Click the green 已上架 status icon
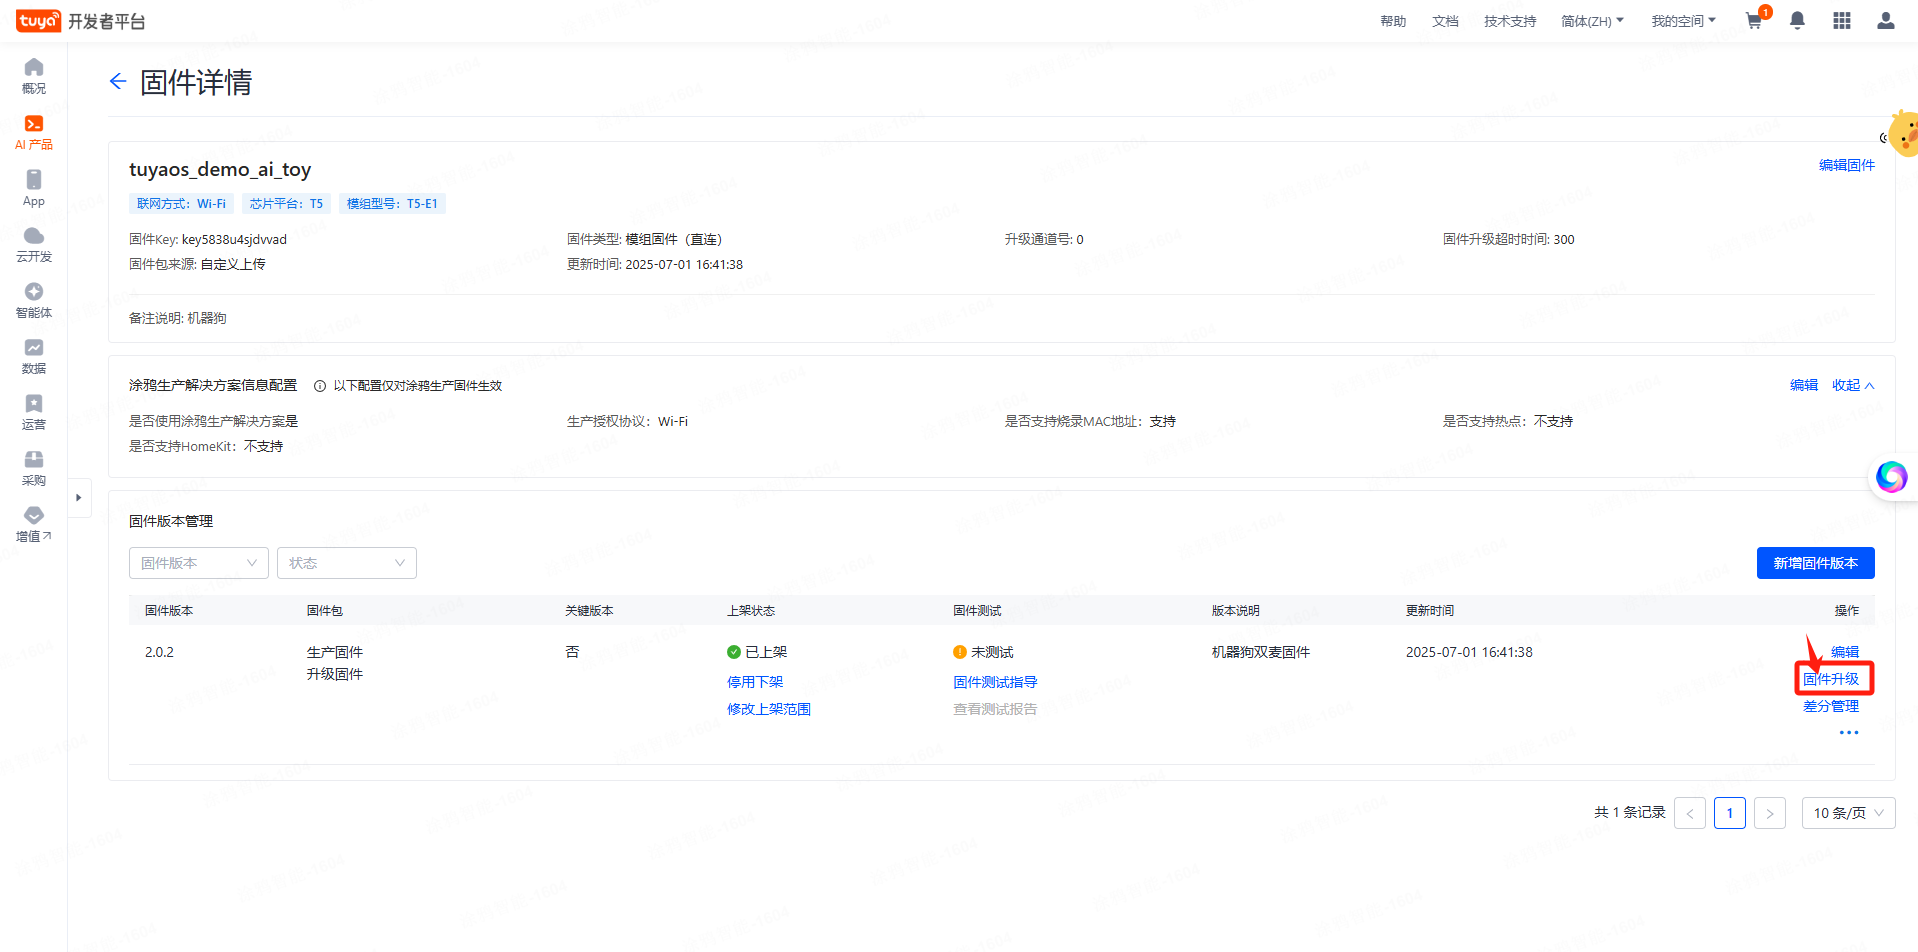The image size is (1918, 952). click(734, 652)
